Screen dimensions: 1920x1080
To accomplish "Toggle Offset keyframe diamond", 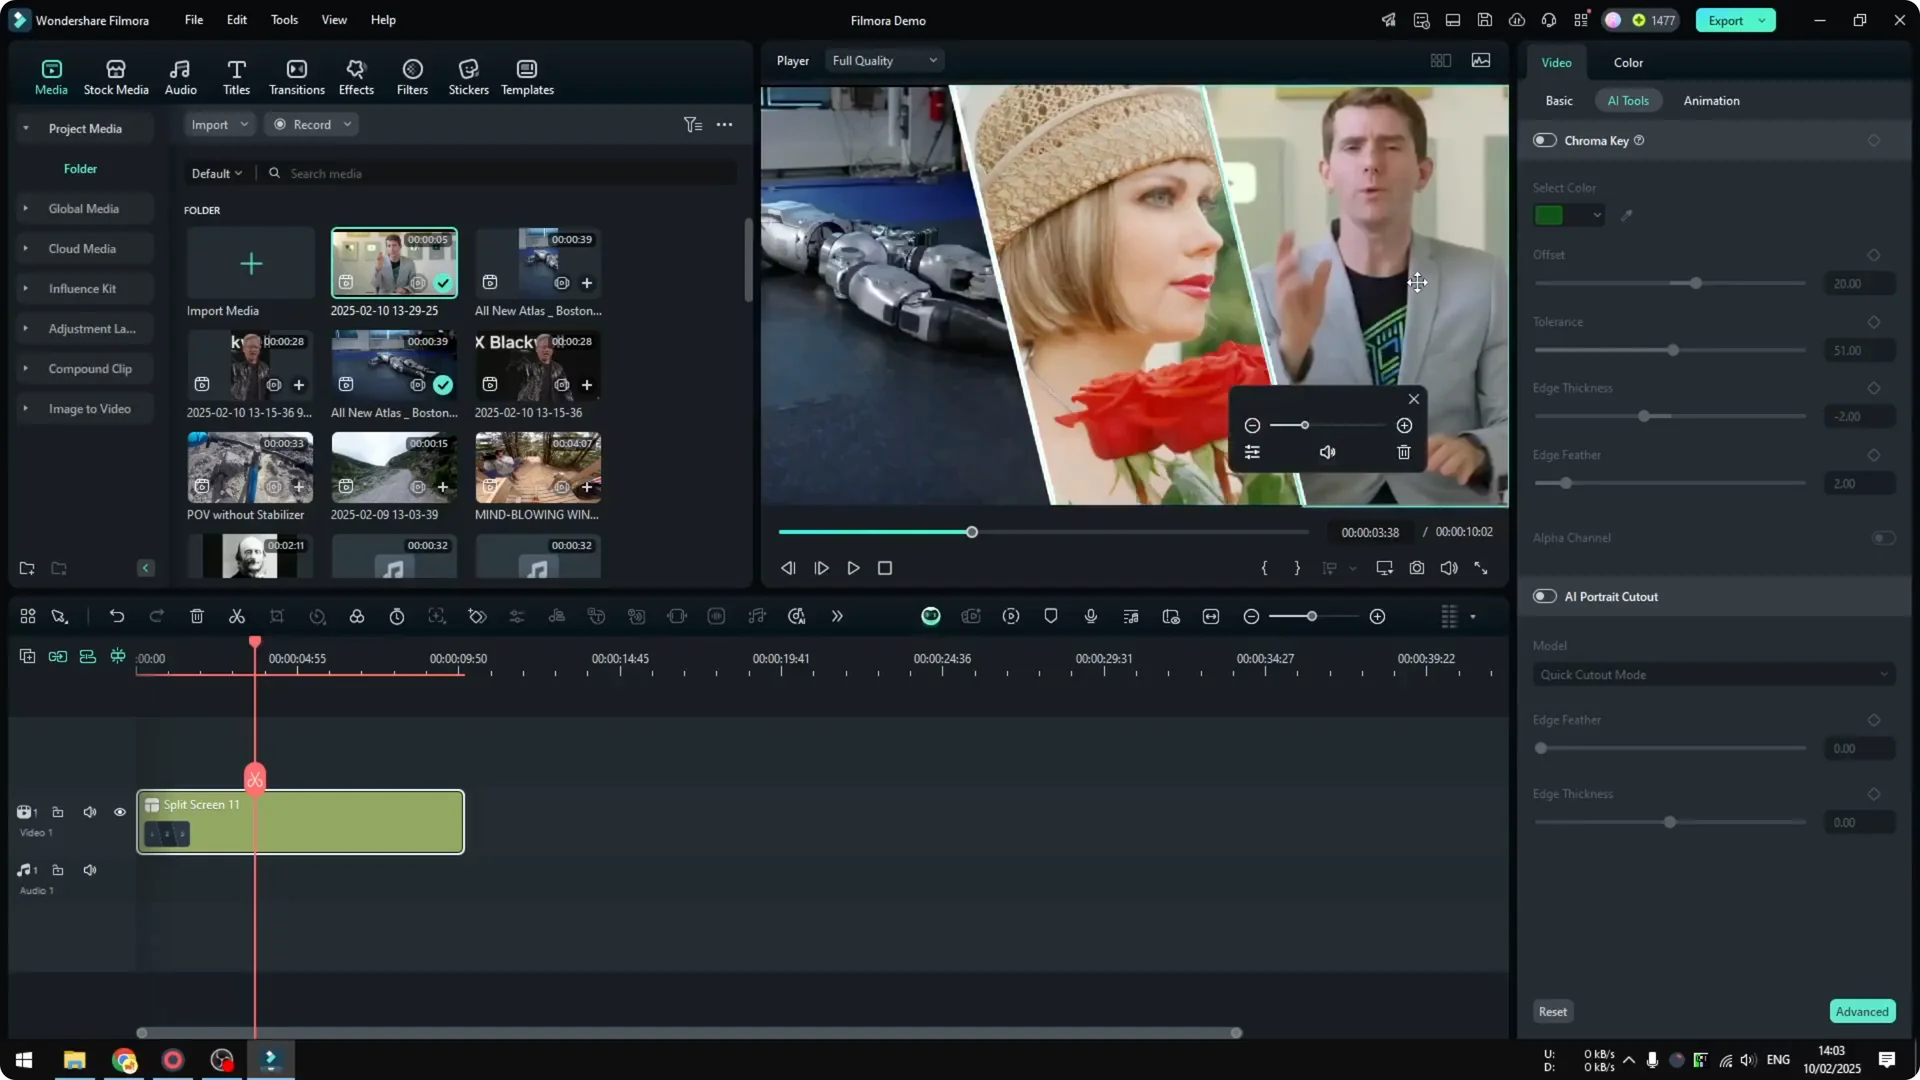I will pyautogui.click(x=1874, y=255).
